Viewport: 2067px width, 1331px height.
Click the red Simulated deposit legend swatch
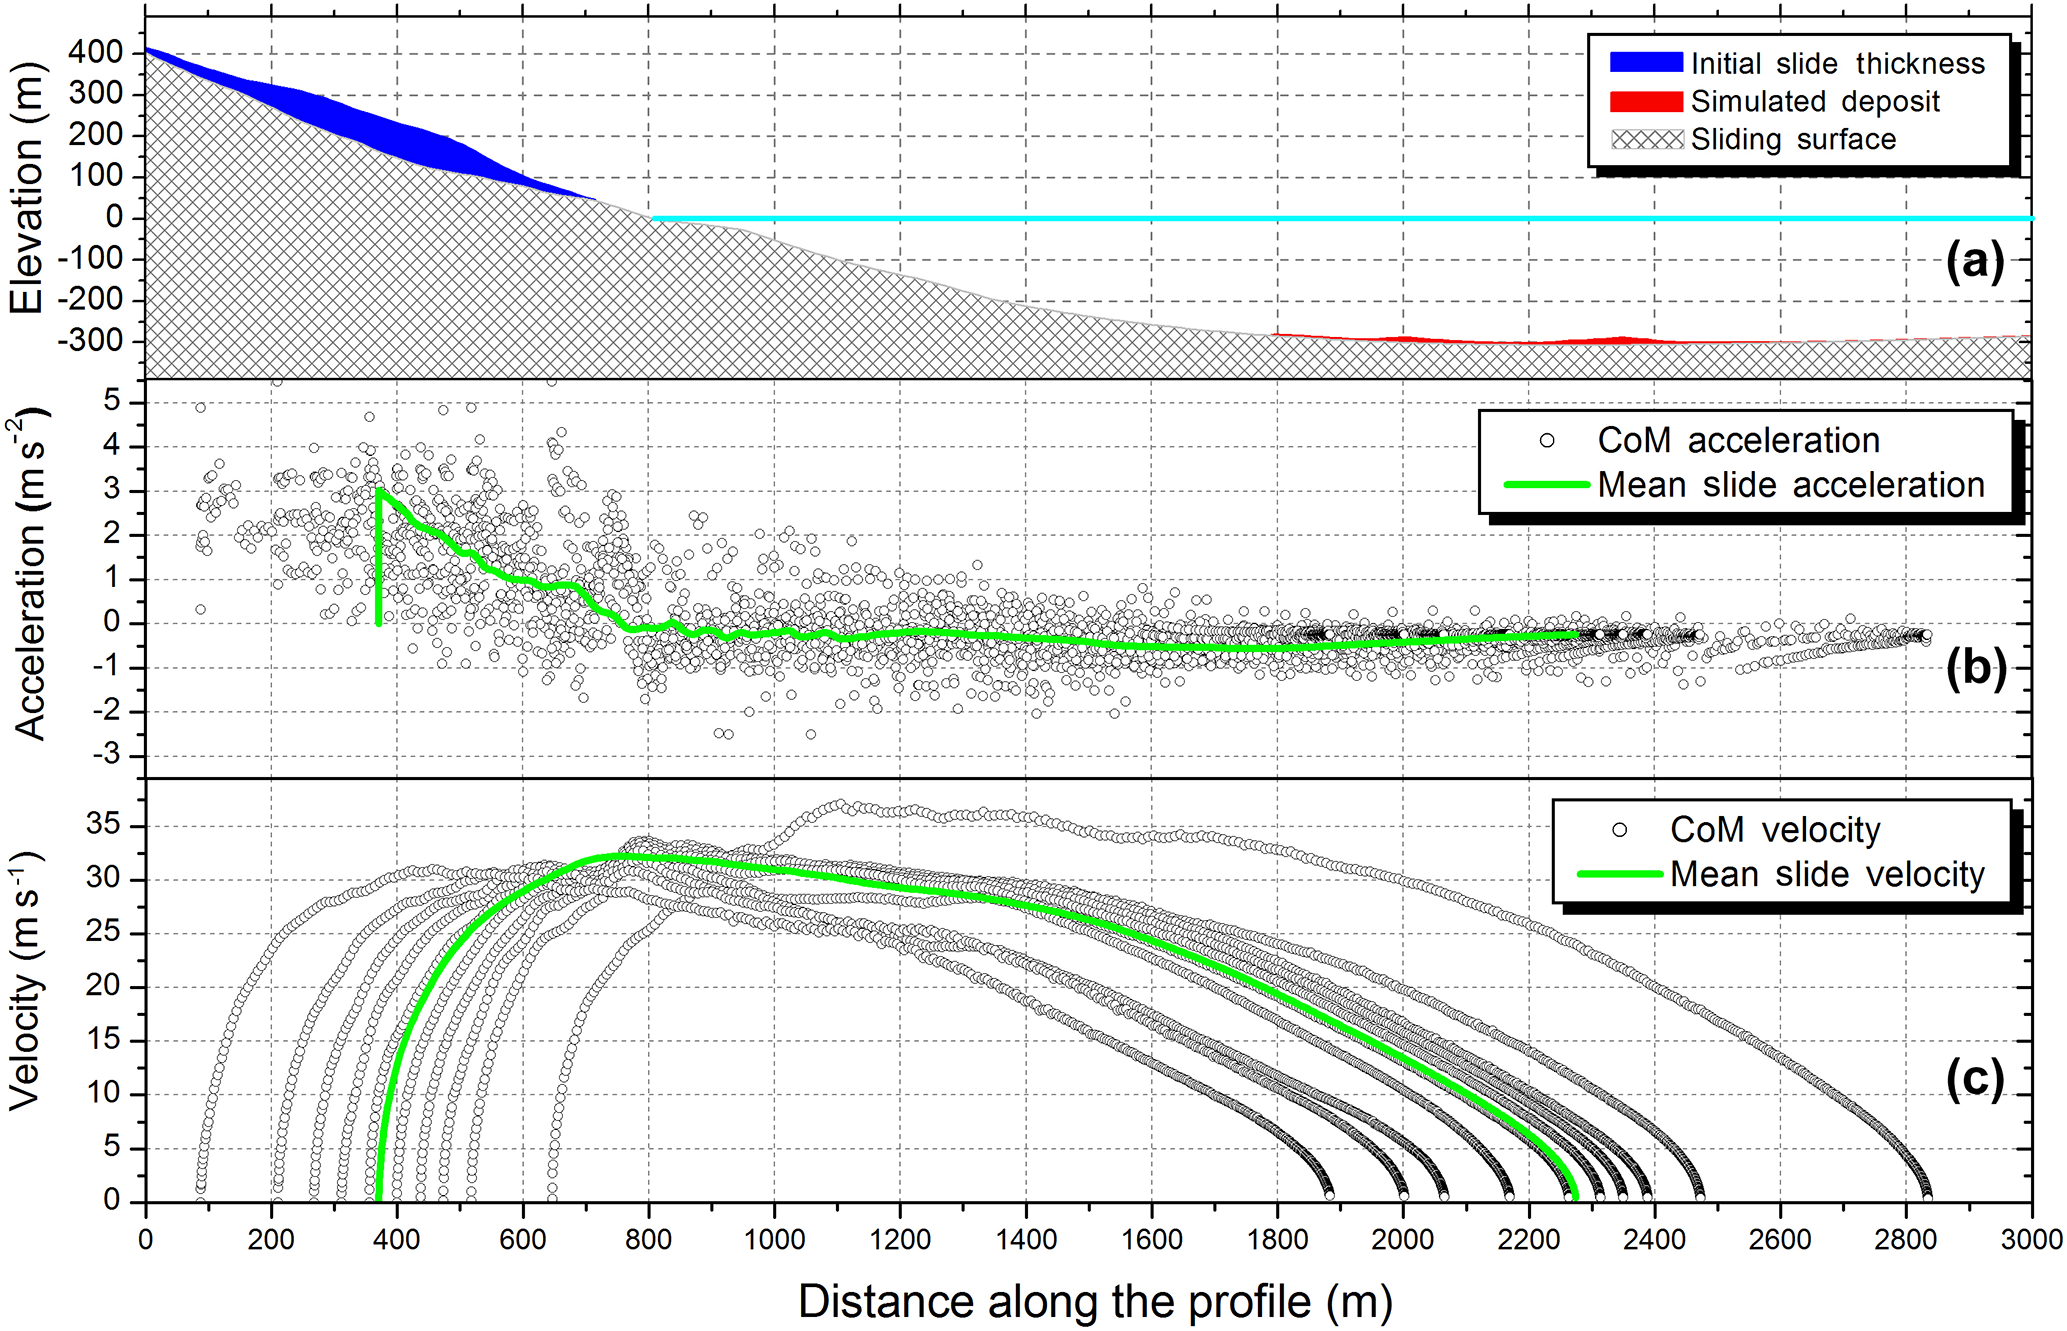[x=1645, y=102]
